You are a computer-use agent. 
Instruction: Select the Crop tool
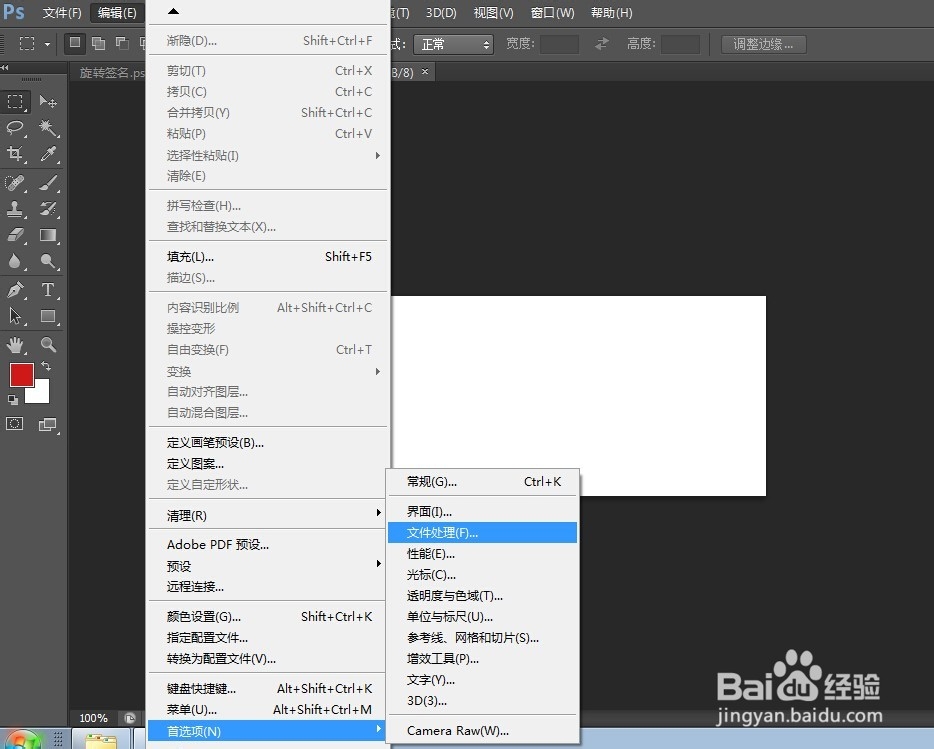[15, 155]
